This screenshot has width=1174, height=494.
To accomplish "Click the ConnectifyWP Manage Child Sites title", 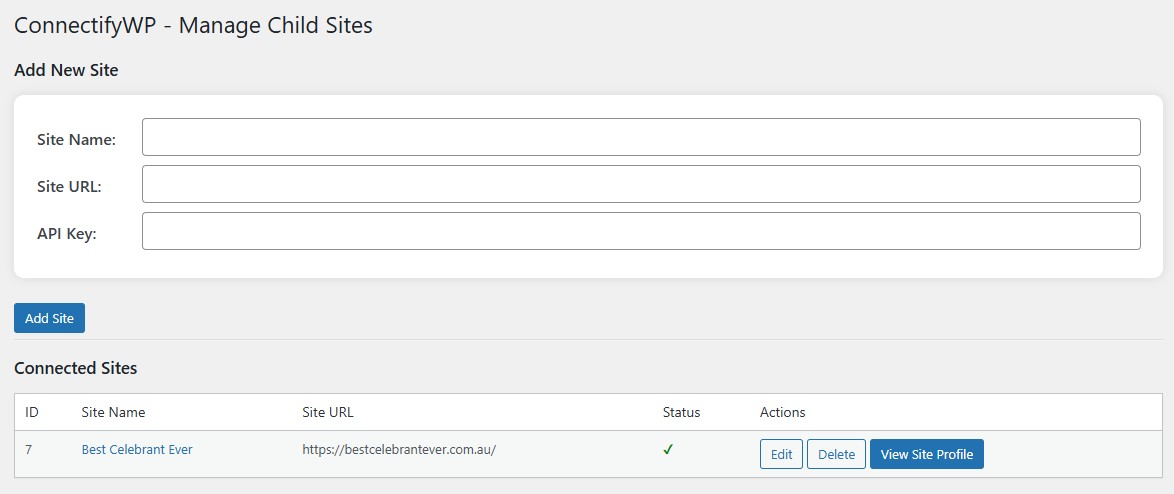I will click(x=193, y=25).
